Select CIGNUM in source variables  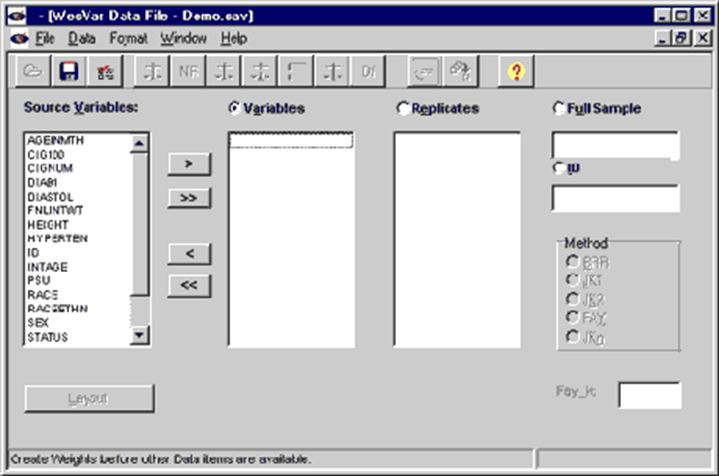(x=50, y=168)
